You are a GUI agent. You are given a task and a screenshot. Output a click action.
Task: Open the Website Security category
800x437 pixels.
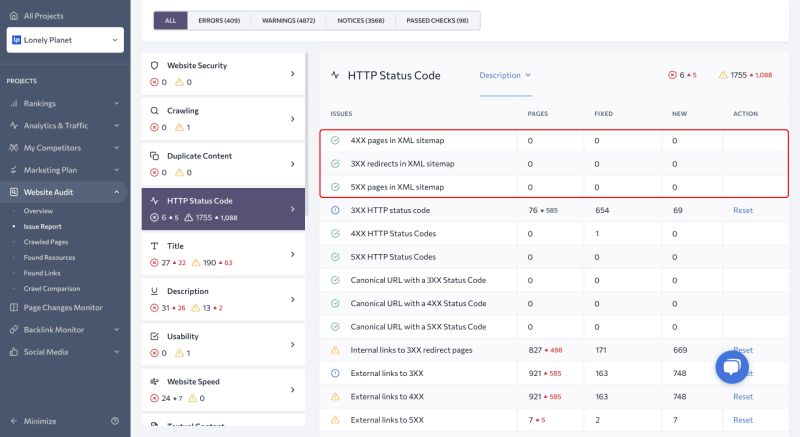point(223,73)
